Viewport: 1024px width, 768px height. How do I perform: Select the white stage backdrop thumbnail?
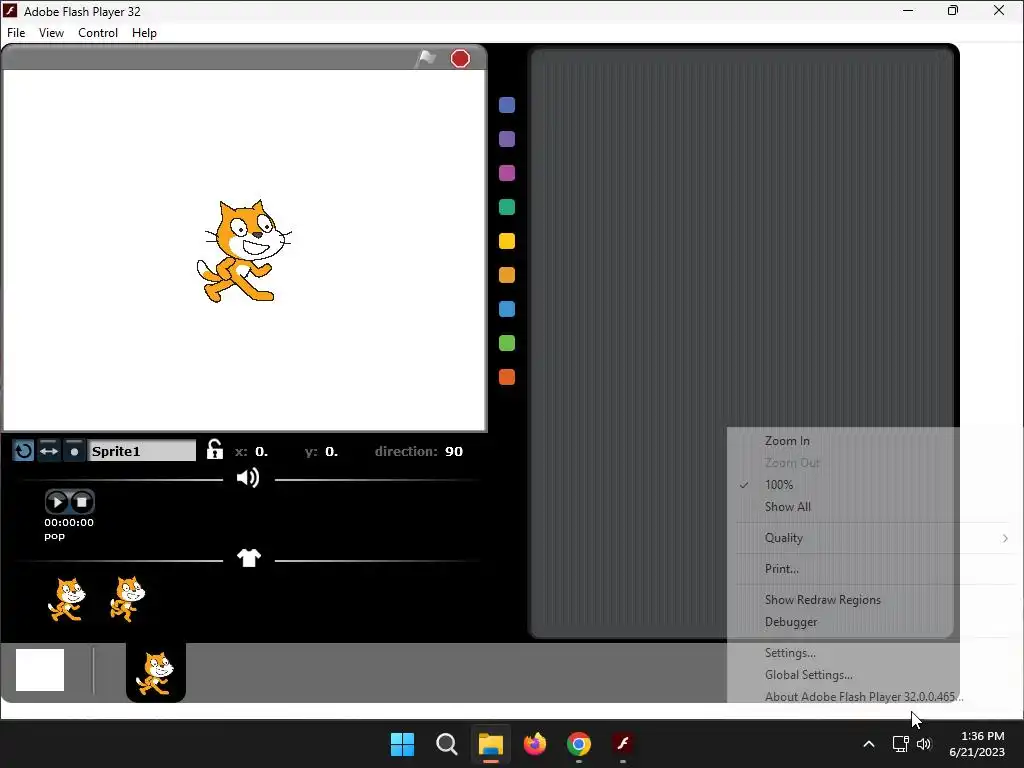pyautogui.click(x=40, y=669)
